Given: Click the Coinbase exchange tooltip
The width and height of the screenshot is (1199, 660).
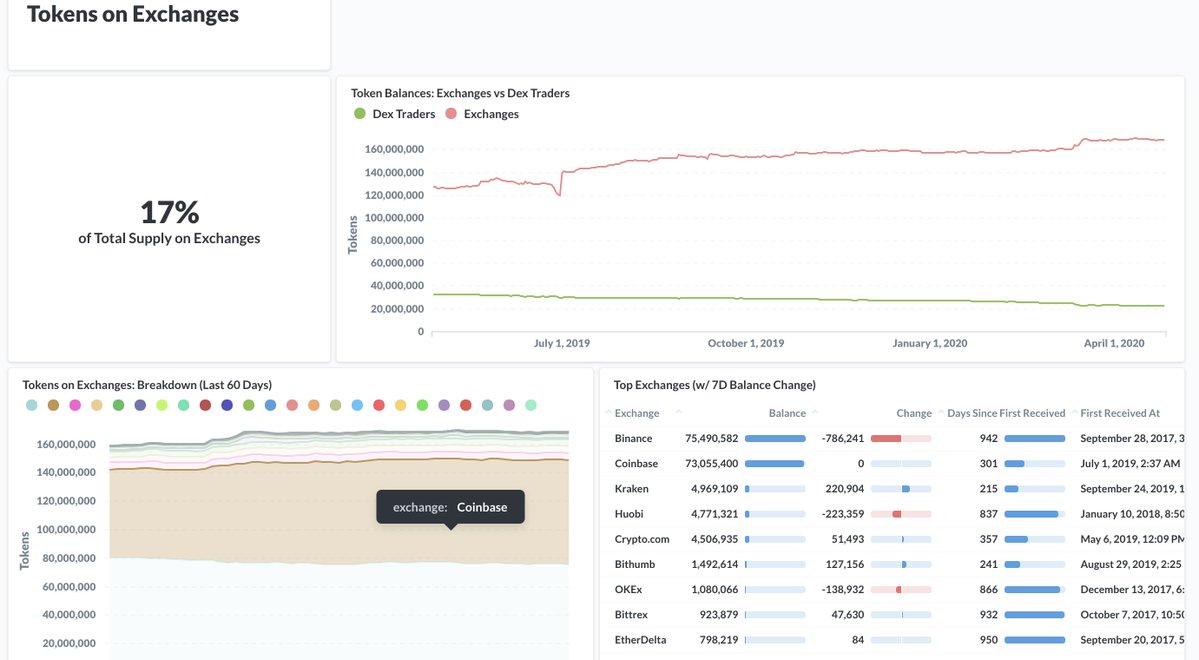Looking at the screenshot, I should pyautogui.click(x=450, y=507).
